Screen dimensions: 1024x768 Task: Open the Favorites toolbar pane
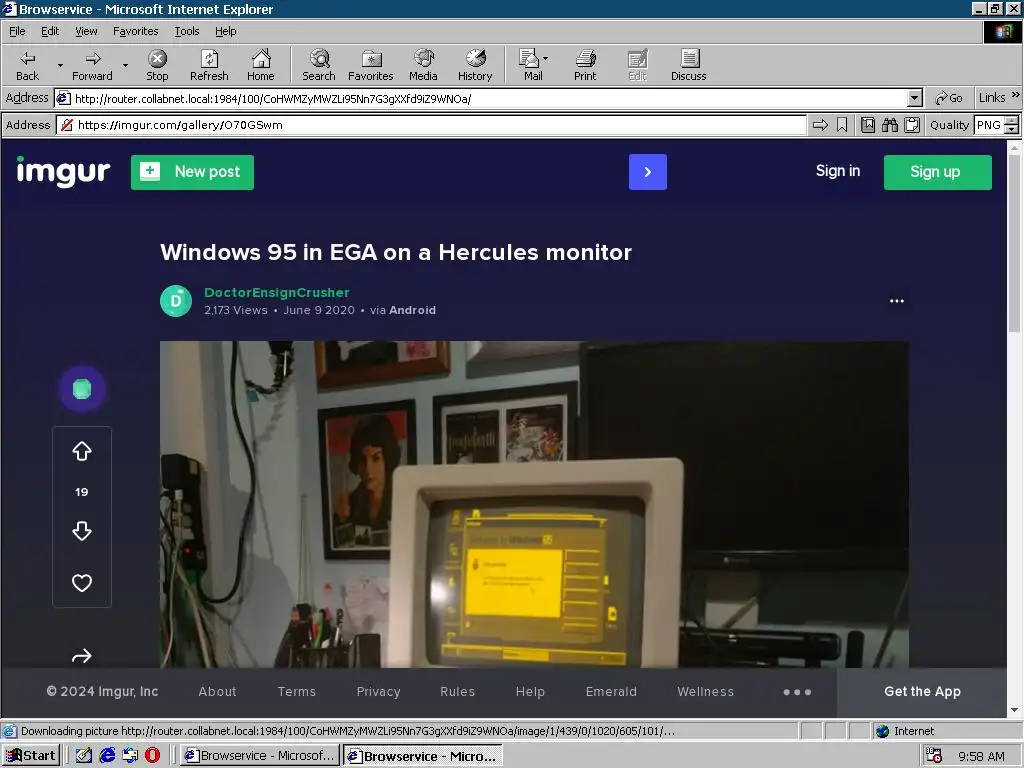coord(371,65)
